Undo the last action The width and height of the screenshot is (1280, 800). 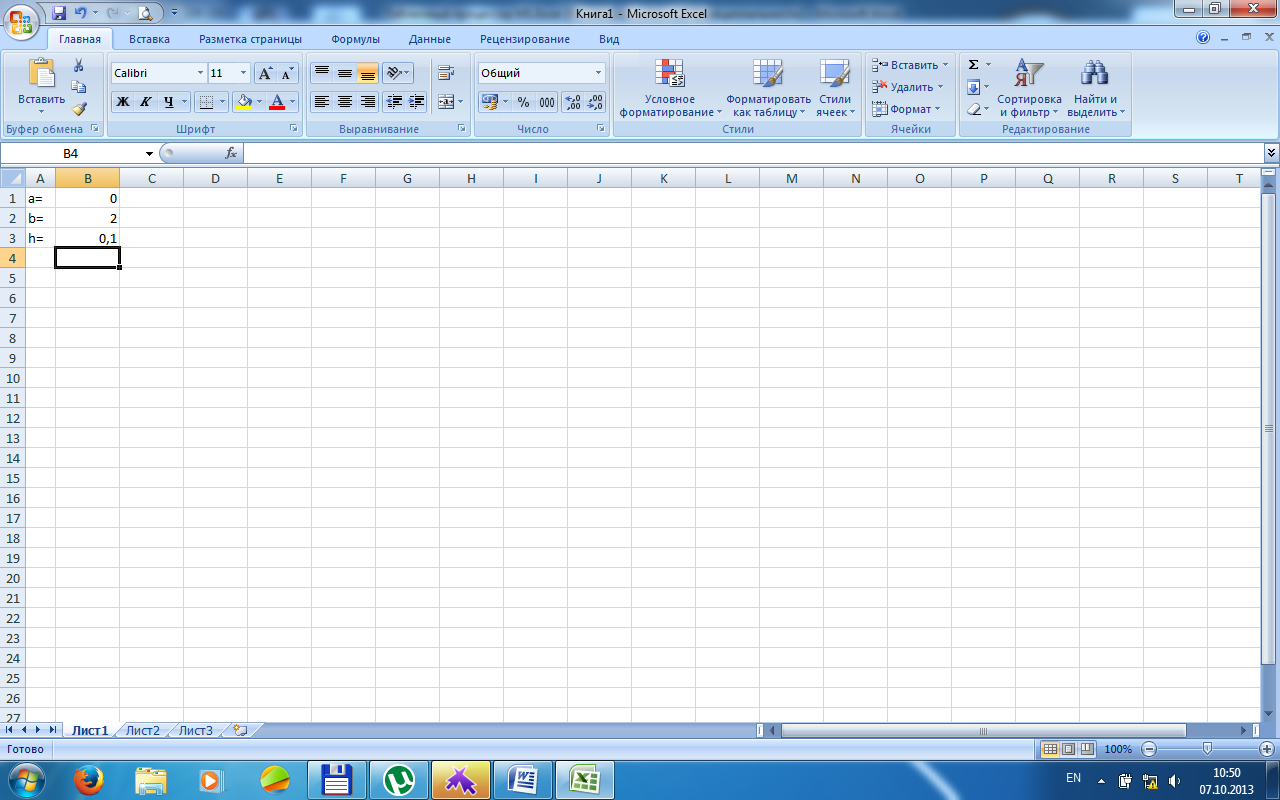pyautogui.click(x=81, y=13)
